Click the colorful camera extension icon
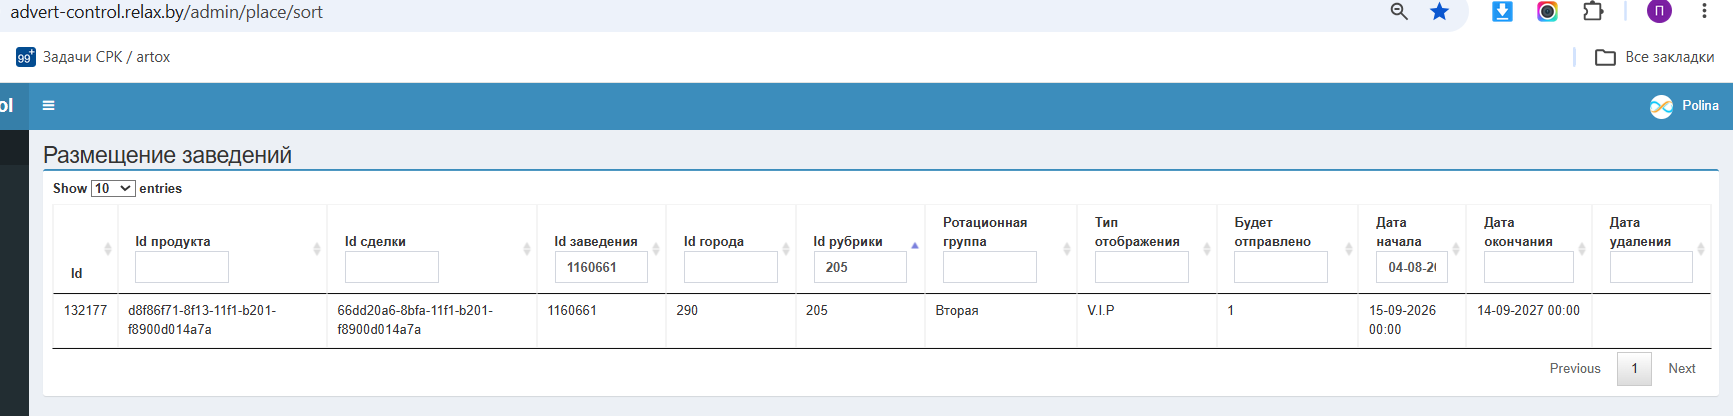This screenshot has width=1733, height=416. click(x=1547, y=12)
